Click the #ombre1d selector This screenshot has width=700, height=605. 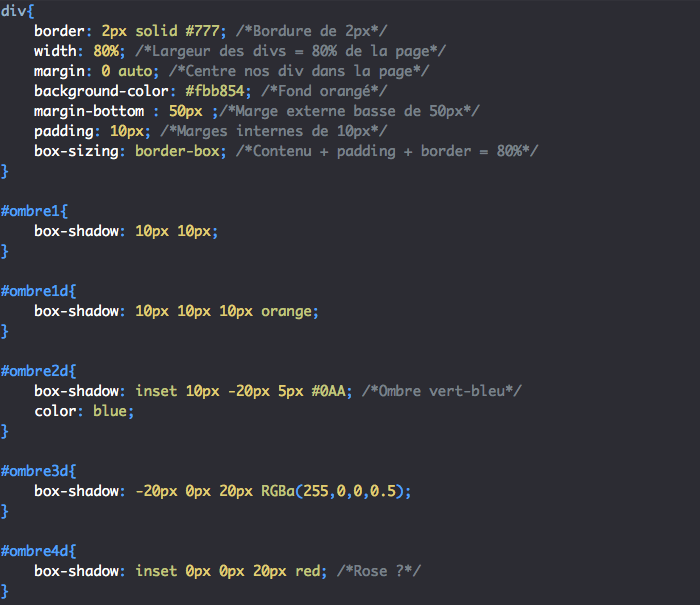pyautogui.click(x=36, y=291)
